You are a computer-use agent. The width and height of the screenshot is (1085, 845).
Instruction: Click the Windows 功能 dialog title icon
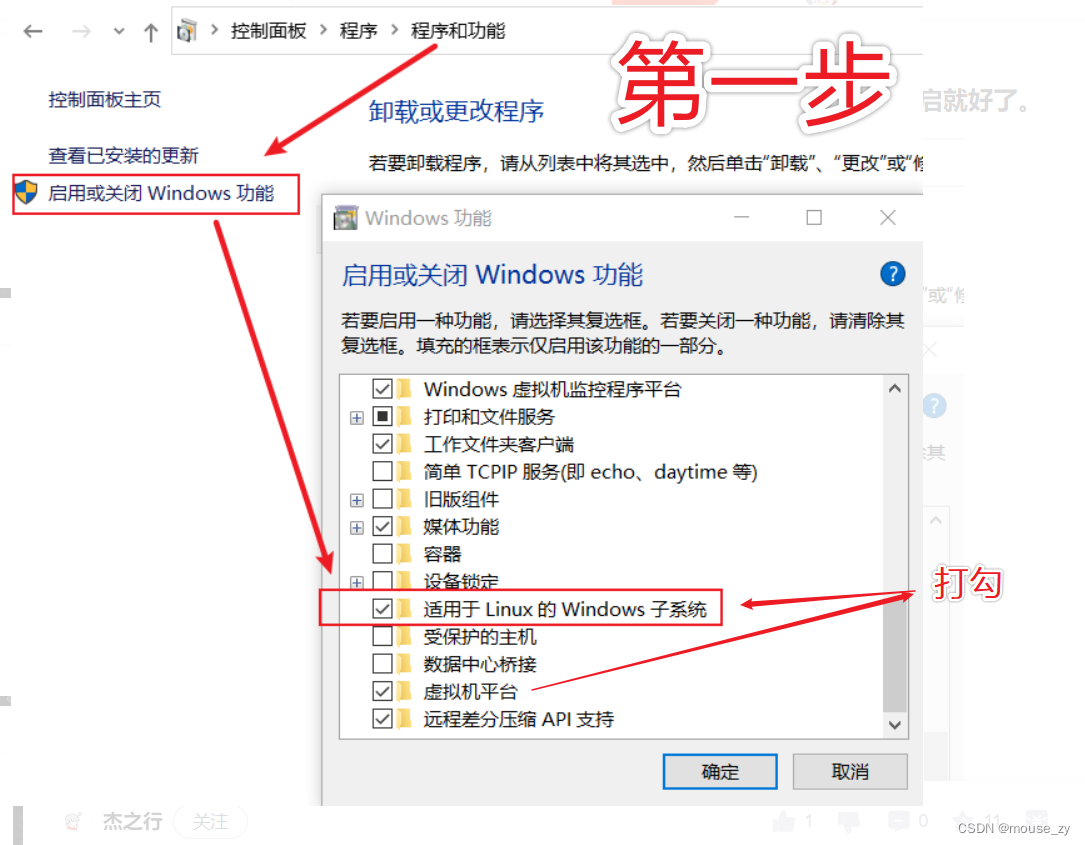[x=345, y=218]
